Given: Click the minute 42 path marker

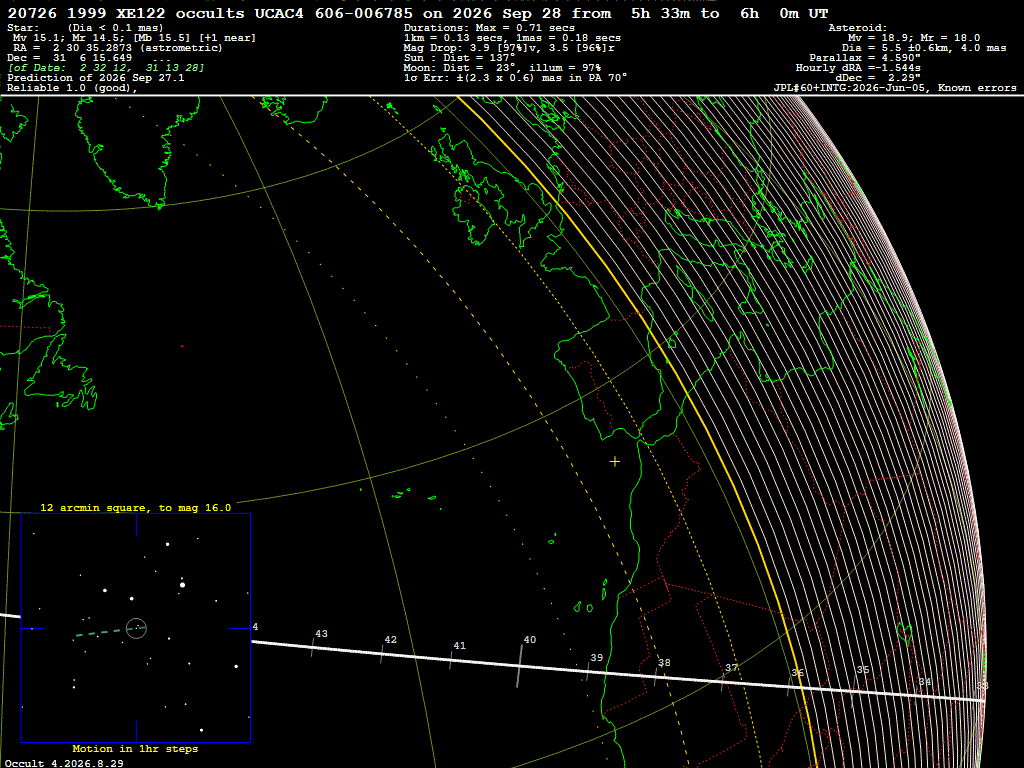Looking at the screenshot, I should coord(382,654).
